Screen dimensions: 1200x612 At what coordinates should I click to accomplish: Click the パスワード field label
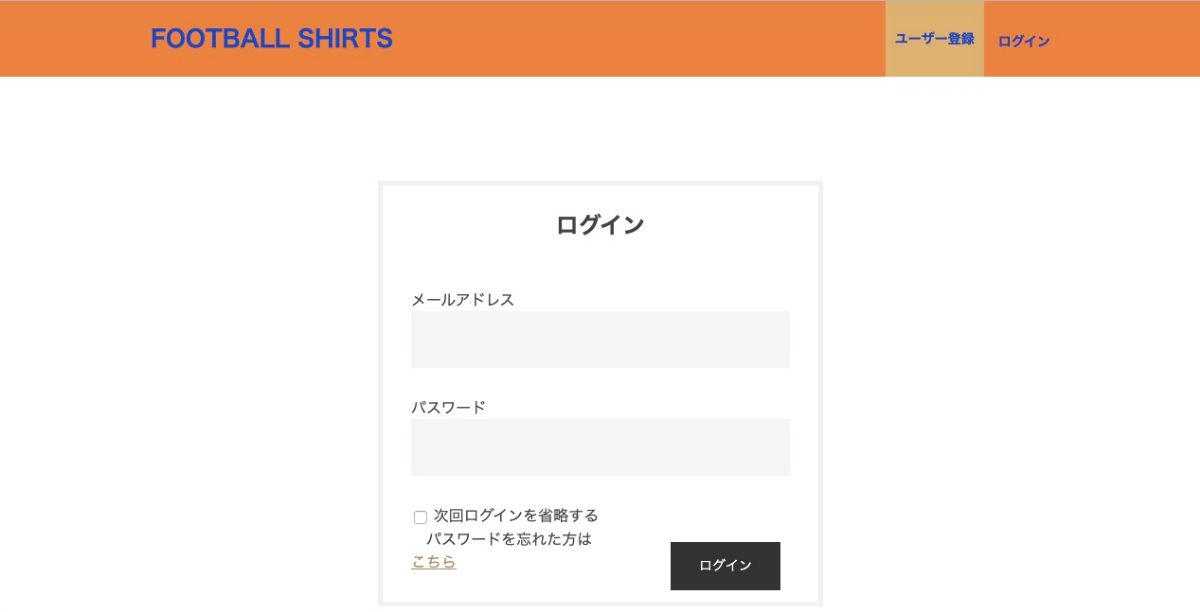[448, 407]
